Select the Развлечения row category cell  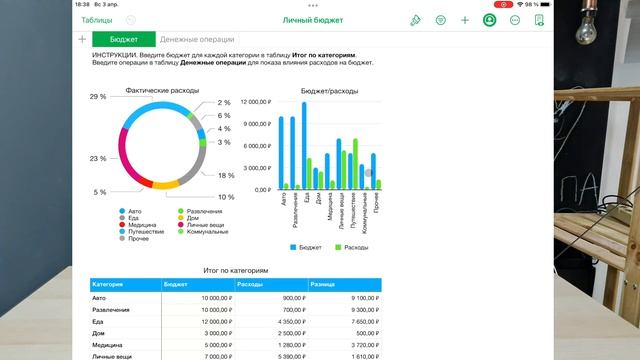coord(126,310)
